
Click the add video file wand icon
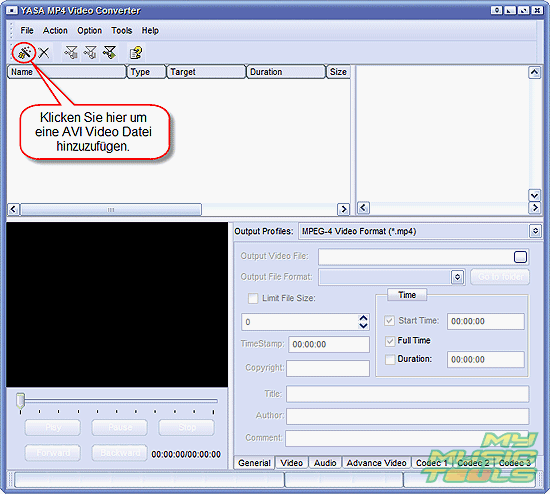pyautogui.click(x=25, y=53)
